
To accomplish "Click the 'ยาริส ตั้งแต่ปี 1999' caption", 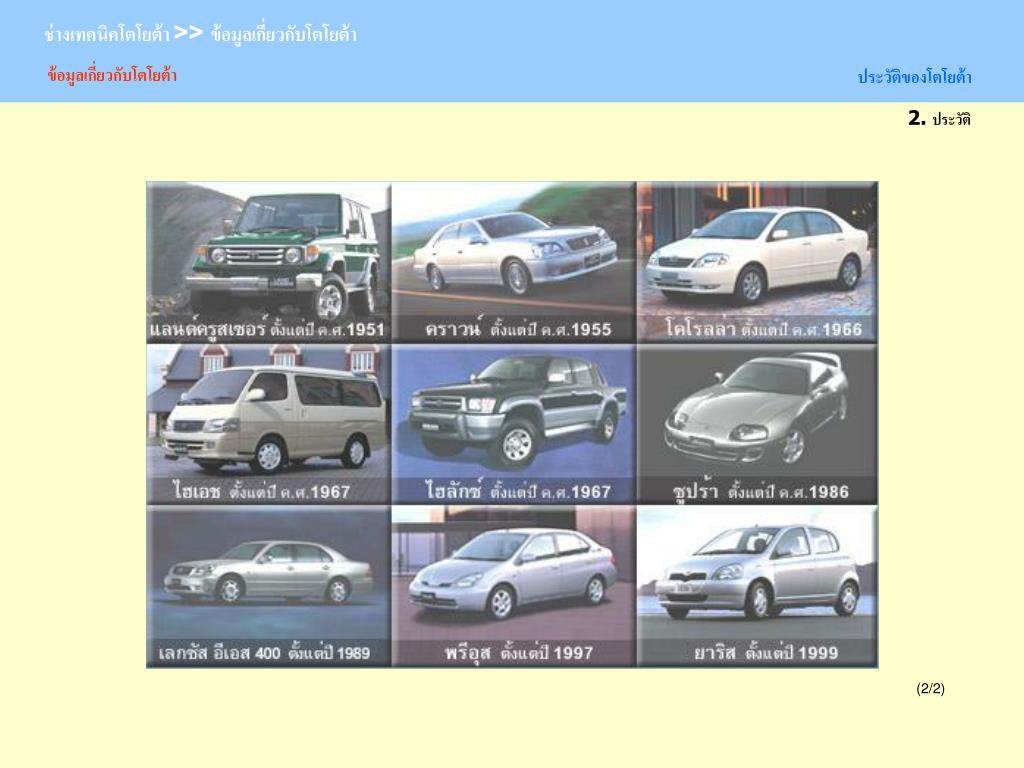I will 766,652.
